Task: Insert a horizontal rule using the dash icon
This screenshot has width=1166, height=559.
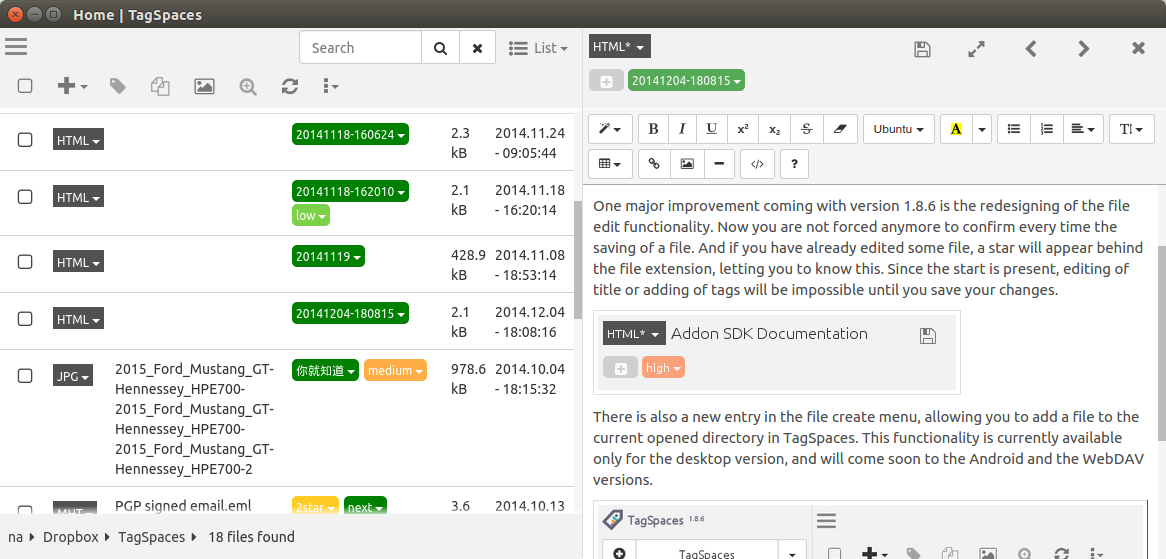Action: tap(717, 164)
